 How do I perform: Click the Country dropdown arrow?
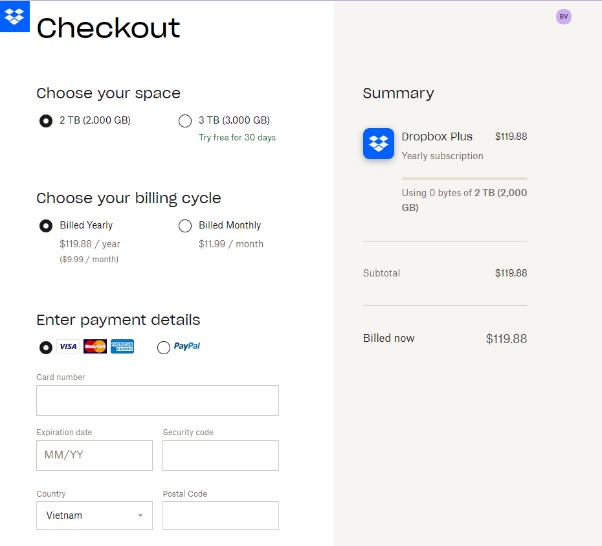141,515
